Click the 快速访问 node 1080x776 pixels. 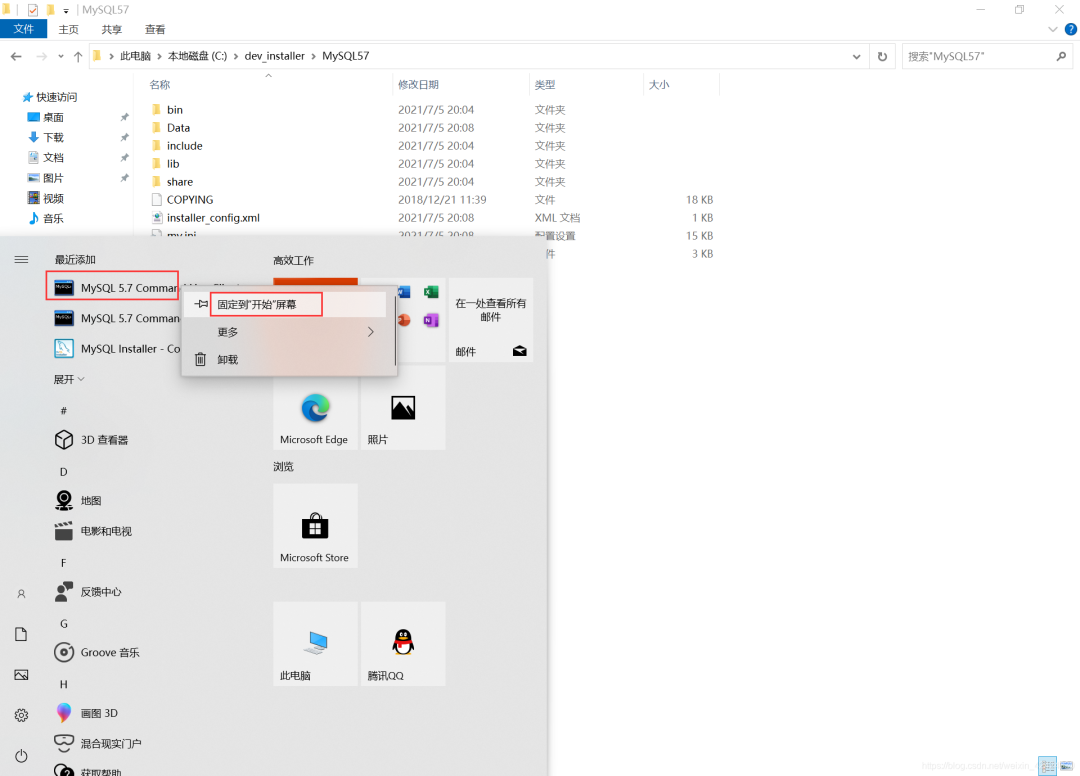pos(56,97)
